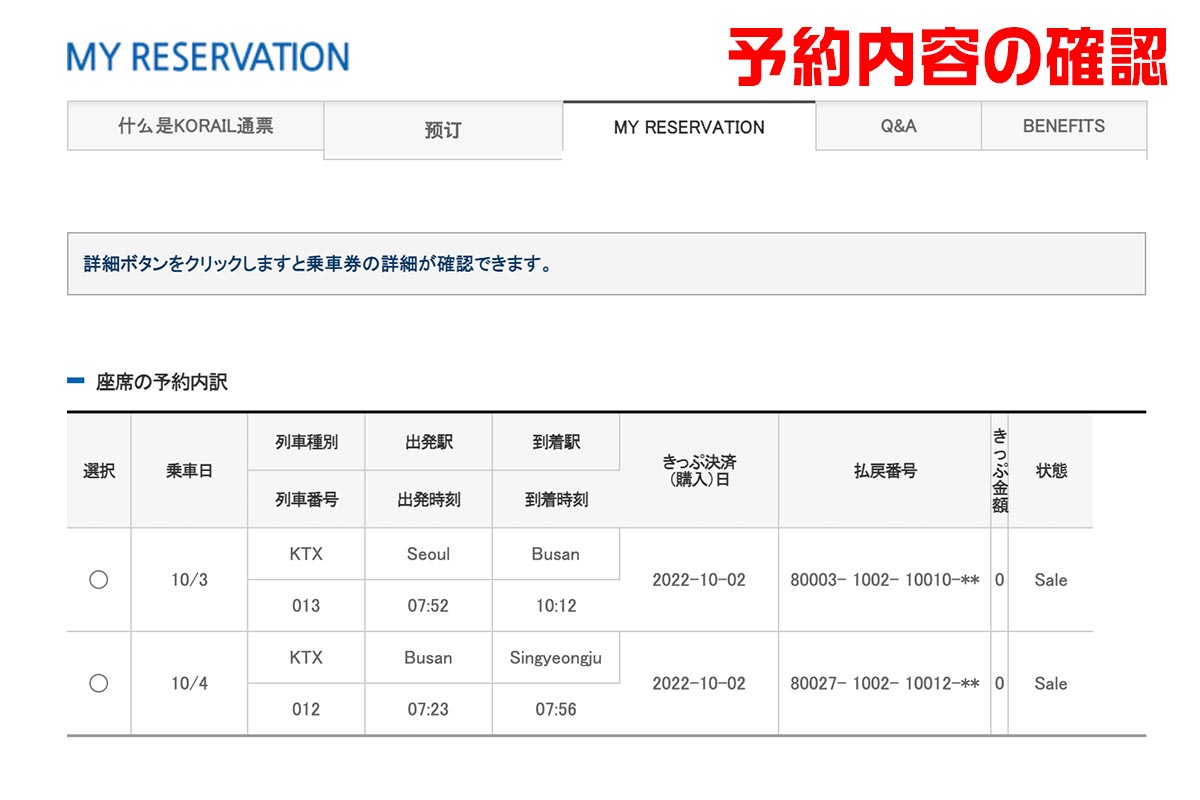The image size is (1200, 800).
Task: Click the MY RESERVATION page heading
Action: [208, 56]
